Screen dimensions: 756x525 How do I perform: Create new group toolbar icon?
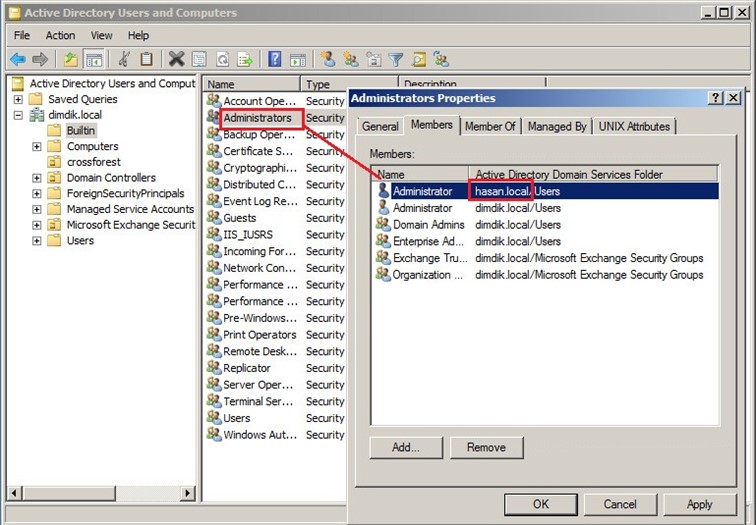(351, 59)
